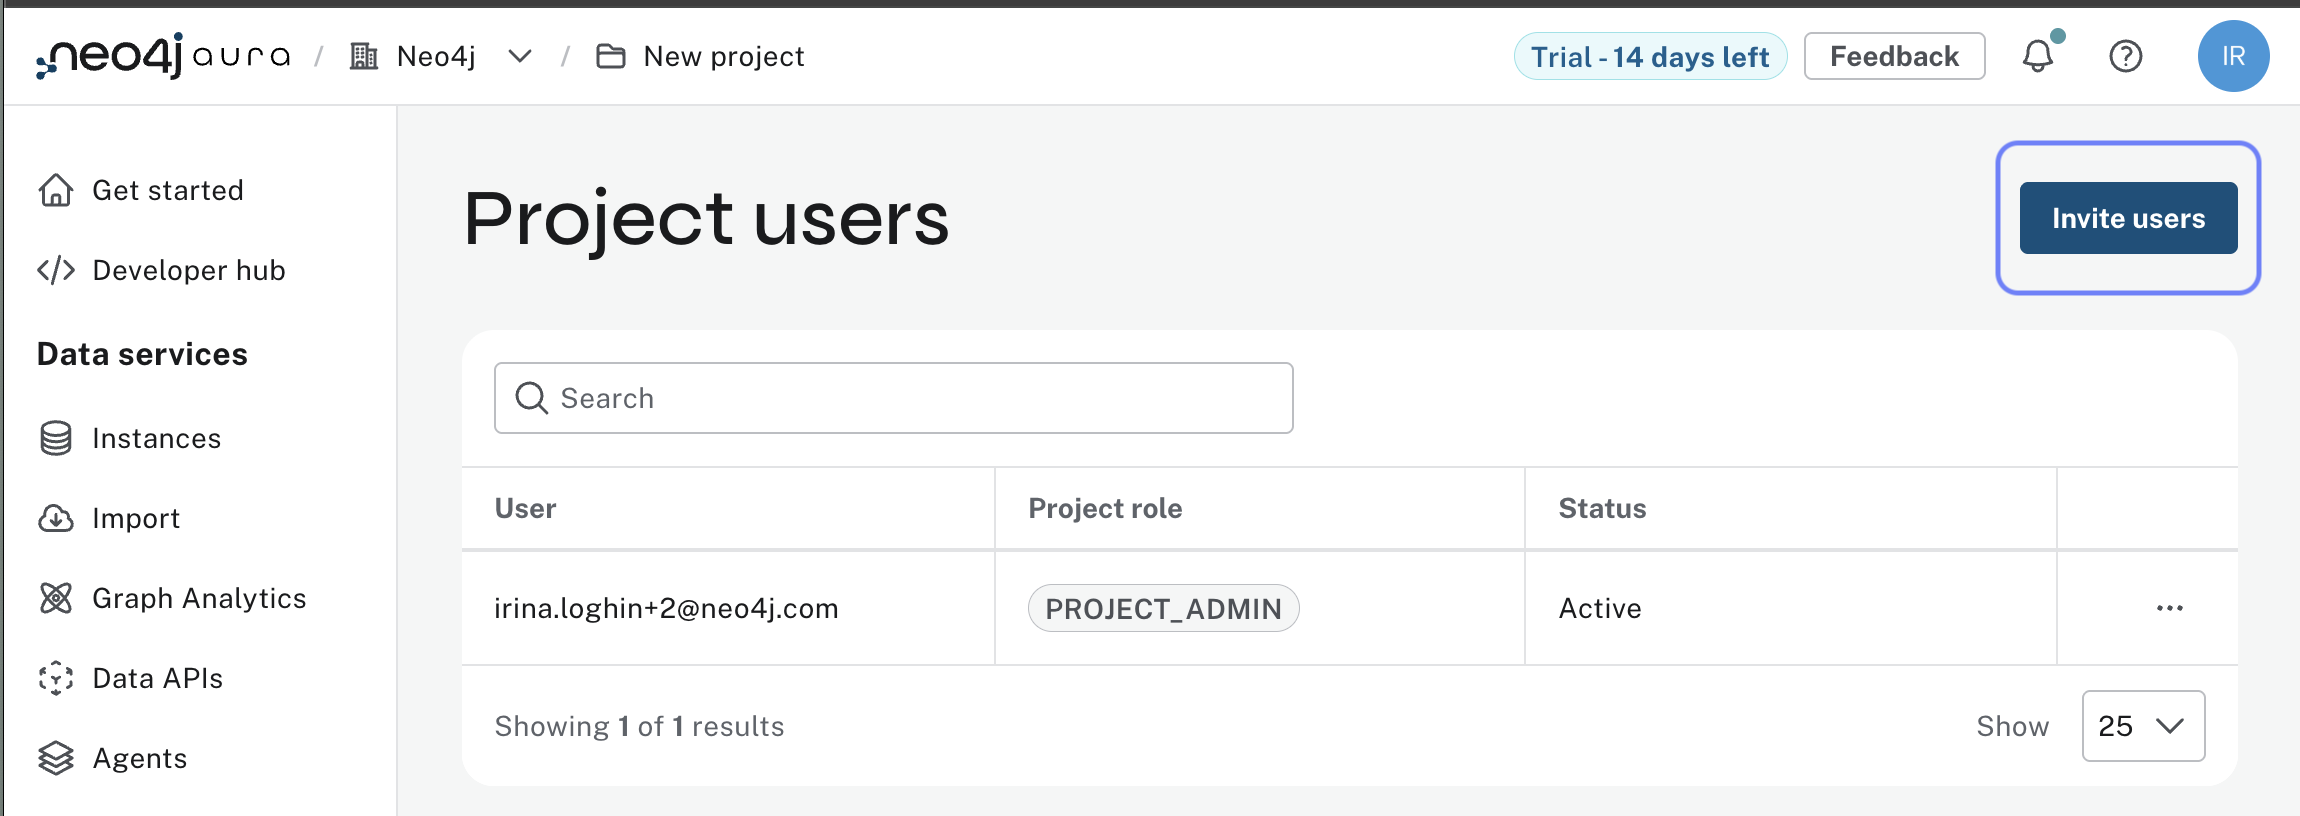Click the Trial - 14 days left badge

pos(1650,56)
